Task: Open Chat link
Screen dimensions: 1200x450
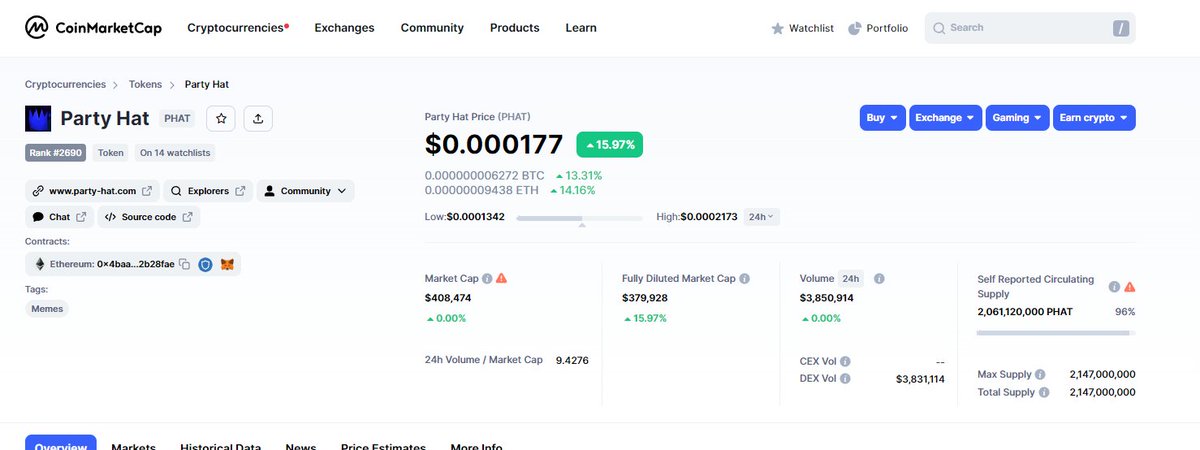Action: [x=59, y=216]
